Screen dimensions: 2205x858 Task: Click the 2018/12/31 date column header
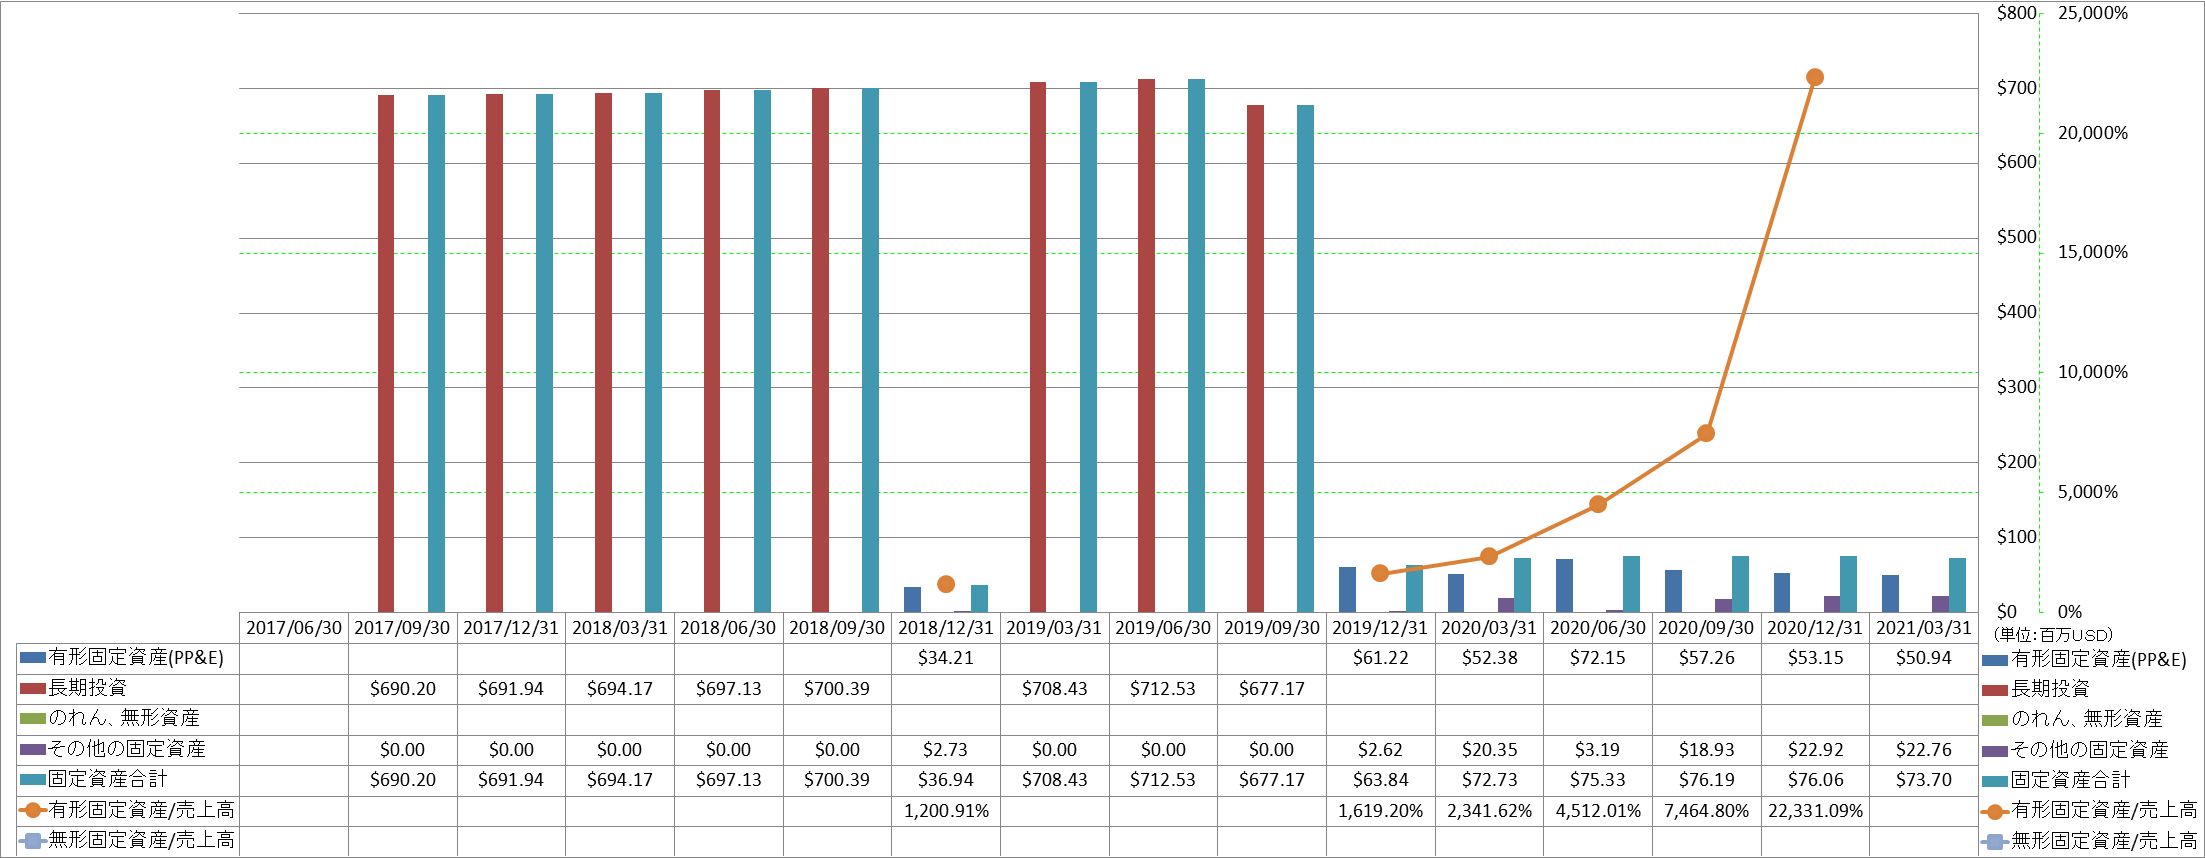pyautogui.click(x=946, y=628)
